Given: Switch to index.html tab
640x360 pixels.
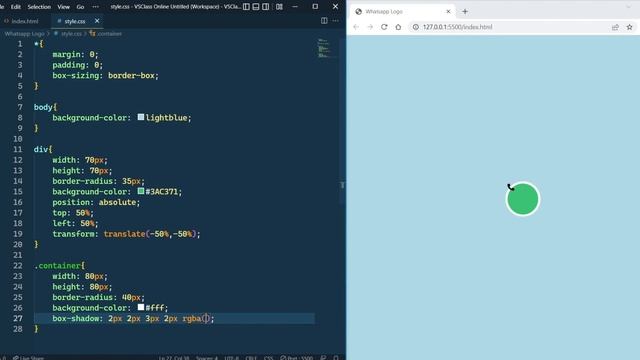Looking at the screenshot, I should 22,21.
